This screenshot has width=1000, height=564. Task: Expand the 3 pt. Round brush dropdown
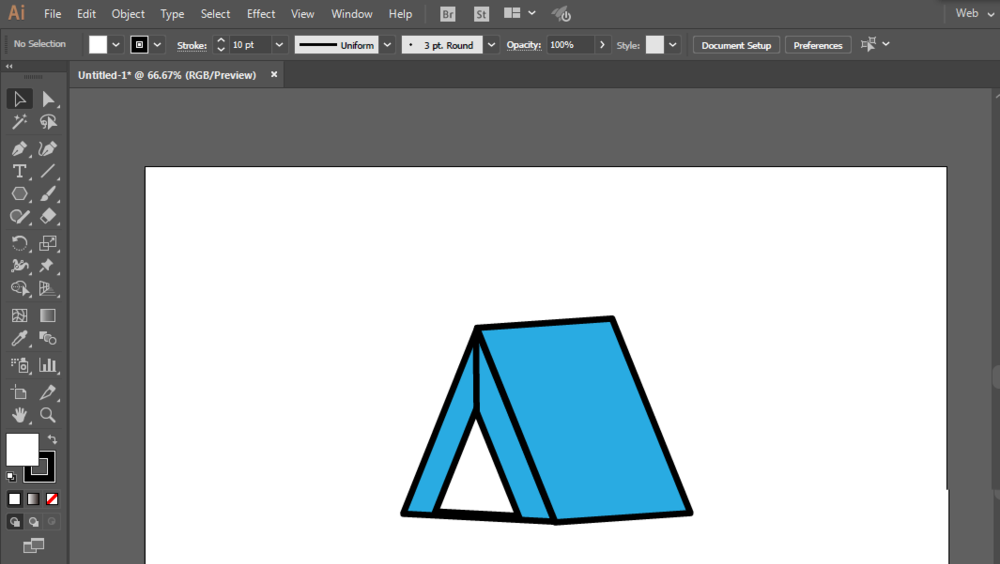click(491, 45)
